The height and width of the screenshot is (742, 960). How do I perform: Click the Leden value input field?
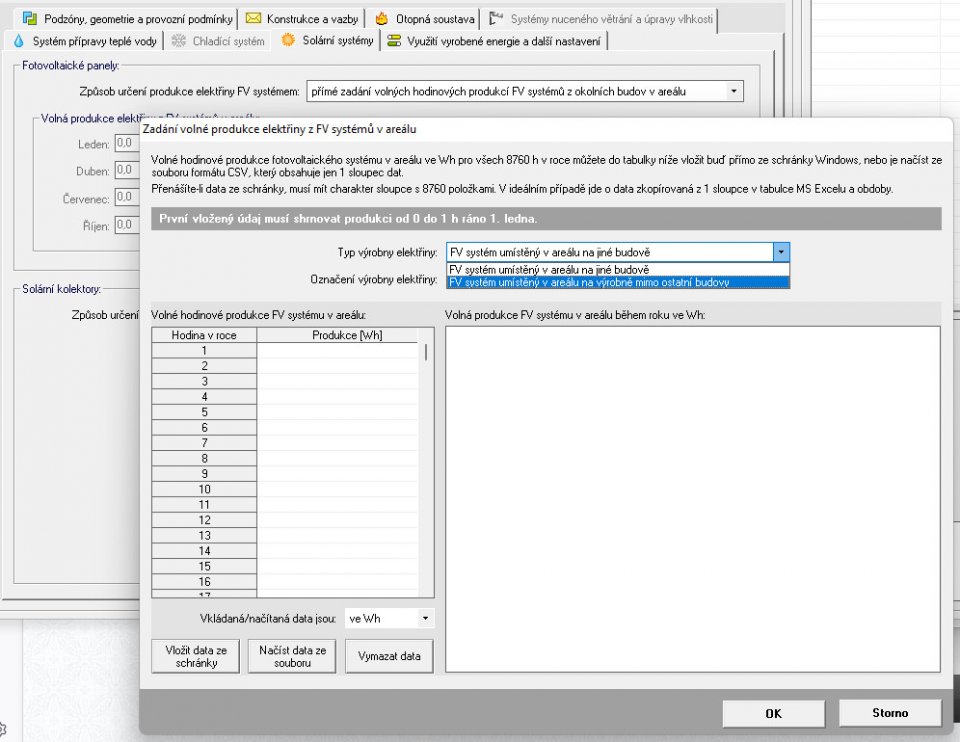127,143
